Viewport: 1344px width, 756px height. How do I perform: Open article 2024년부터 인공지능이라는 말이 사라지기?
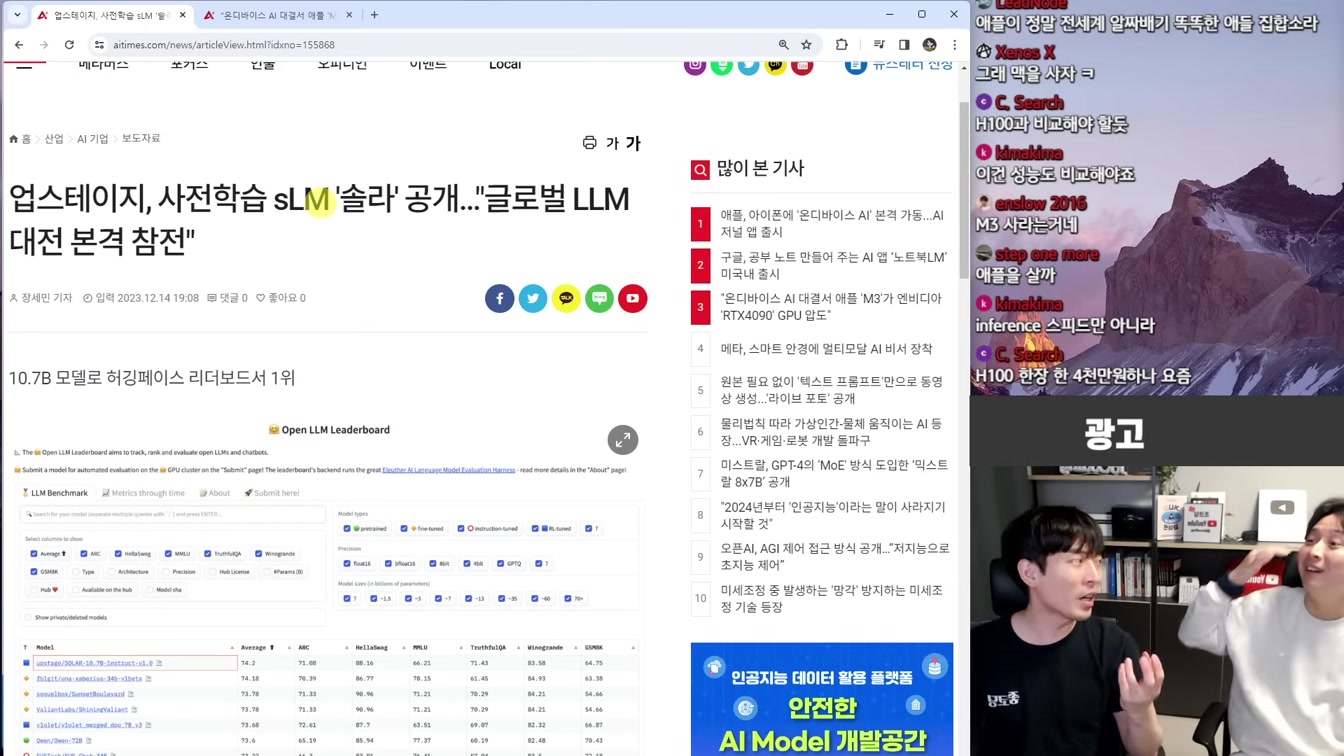[x=832, y=515]
